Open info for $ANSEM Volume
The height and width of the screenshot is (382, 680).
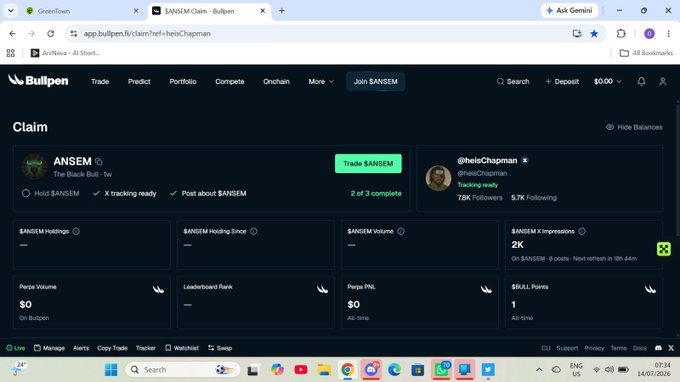401,232
